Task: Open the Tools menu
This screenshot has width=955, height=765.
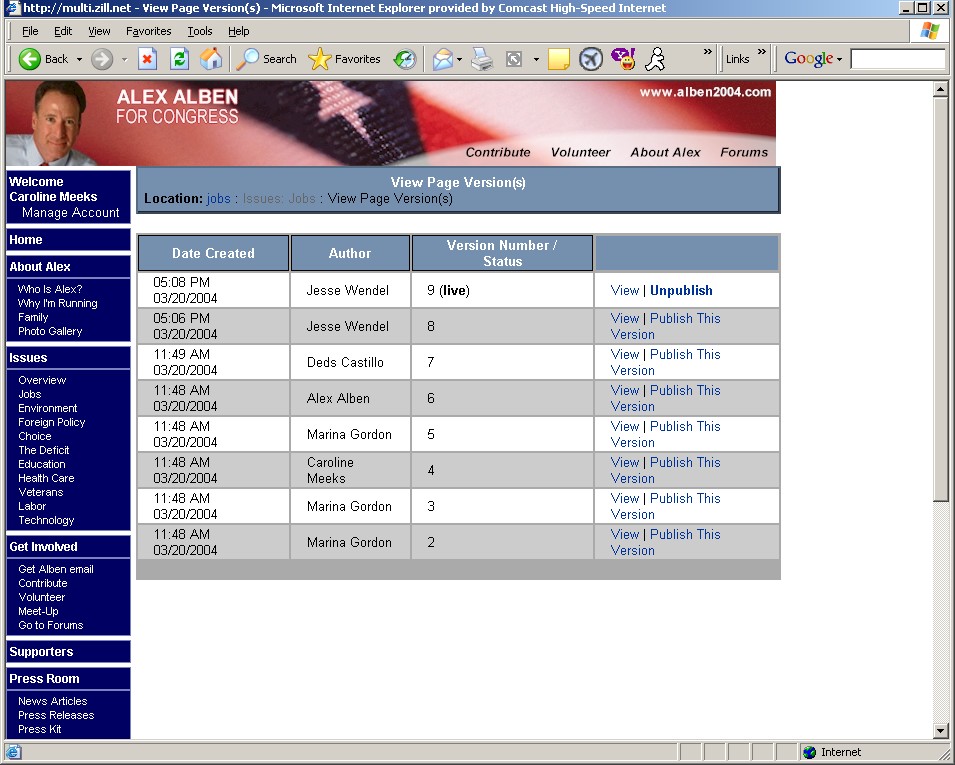Action: [200, 31]
